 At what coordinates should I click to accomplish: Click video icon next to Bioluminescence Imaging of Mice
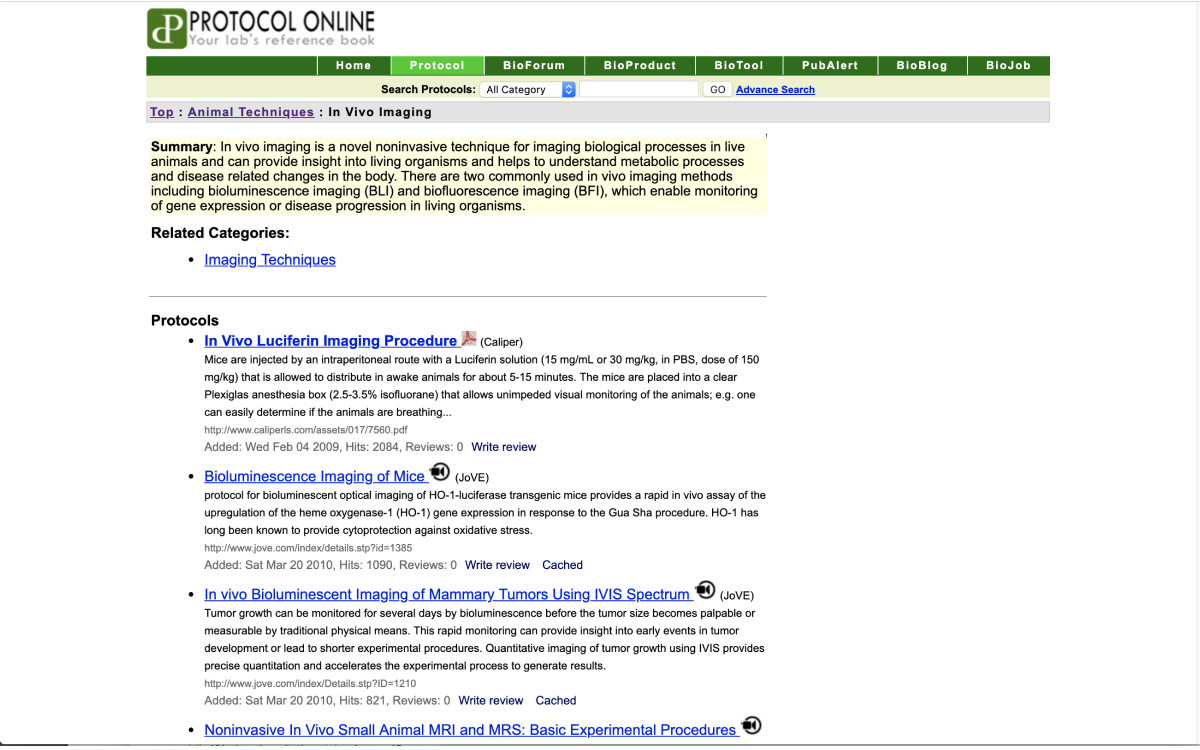click(439, 473)
